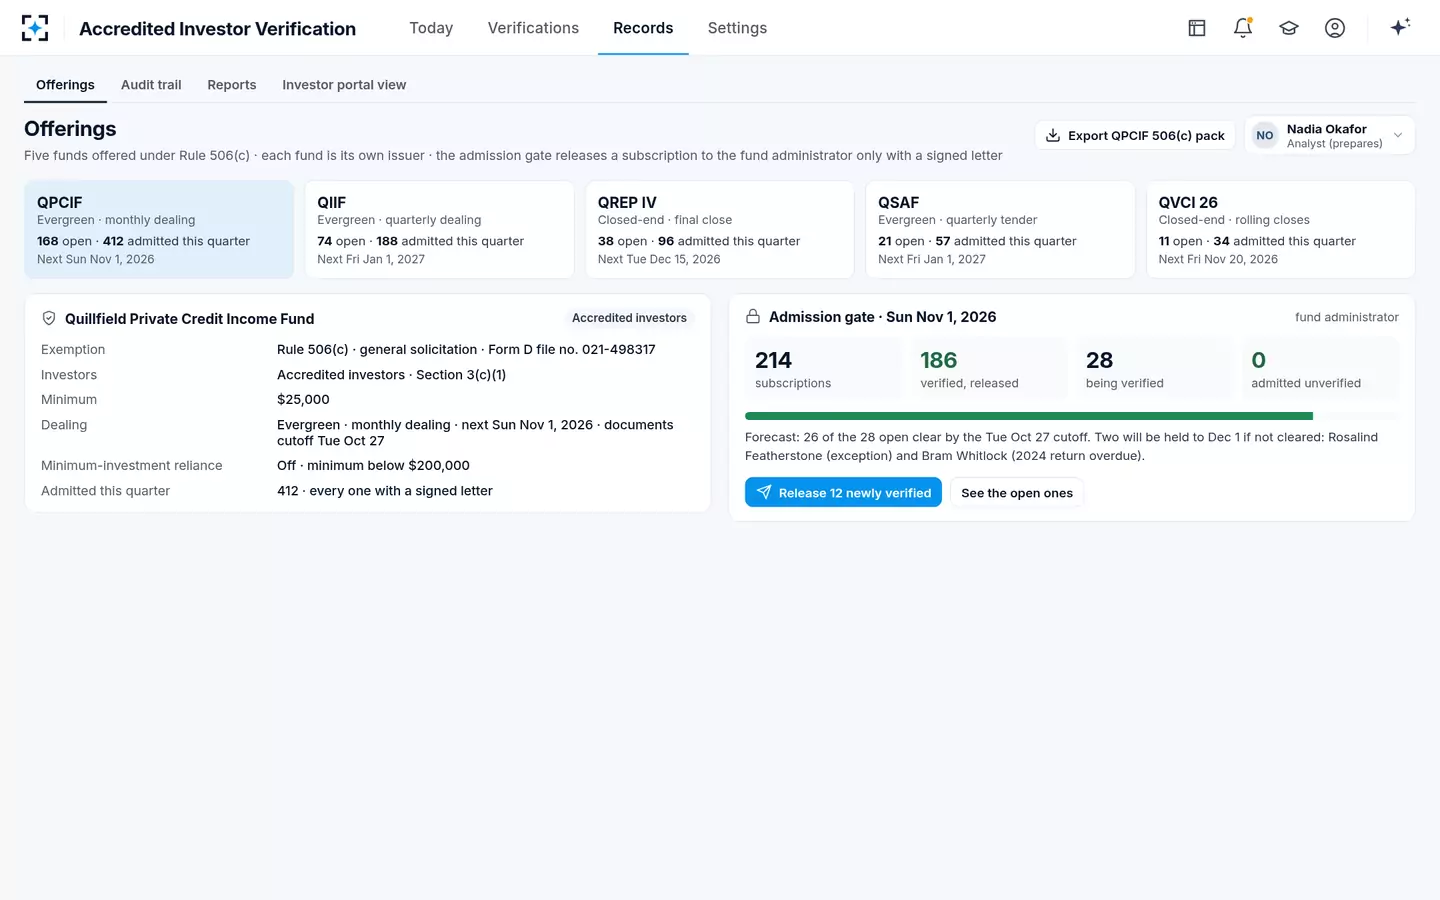Open notifications bell

[x=1243, y=28]
